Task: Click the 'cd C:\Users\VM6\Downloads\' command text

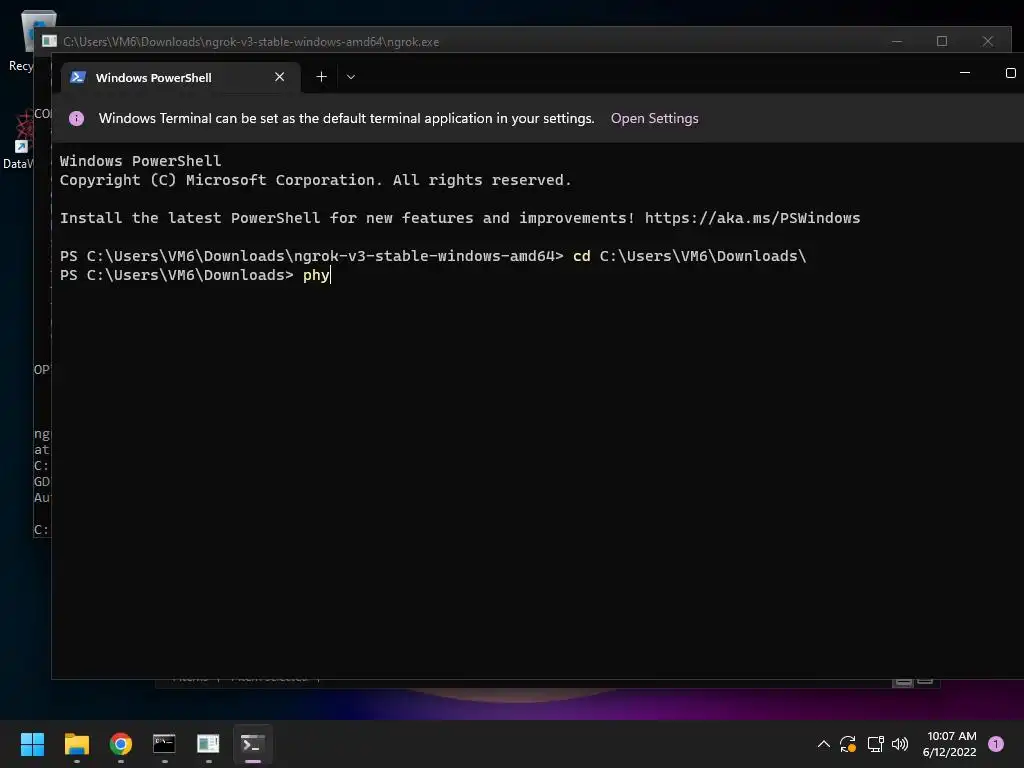Action: pyautogui.click(x=689, y=256)
